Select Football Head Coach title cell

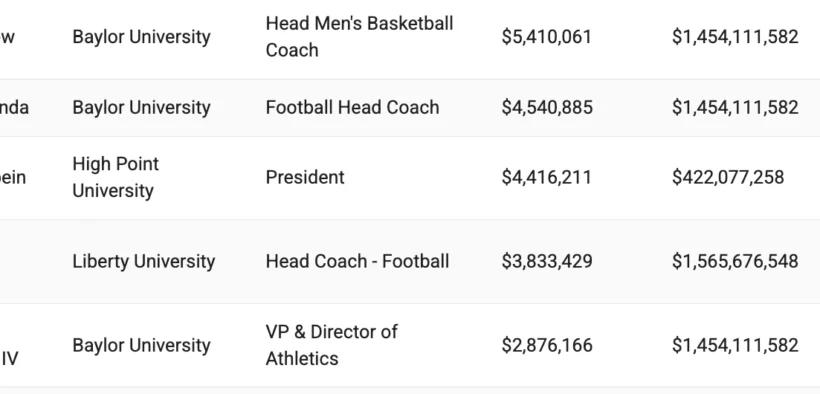pos(352,107)
